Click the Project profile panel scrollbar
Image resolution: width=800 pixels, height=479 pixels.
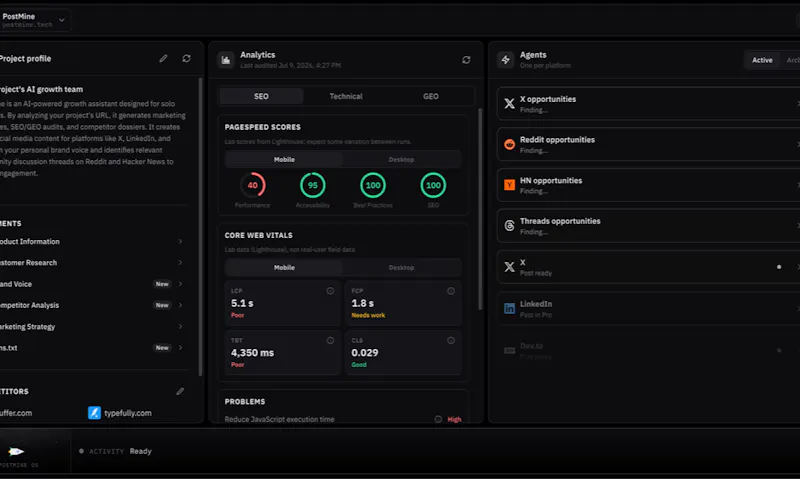pos(200,227)
